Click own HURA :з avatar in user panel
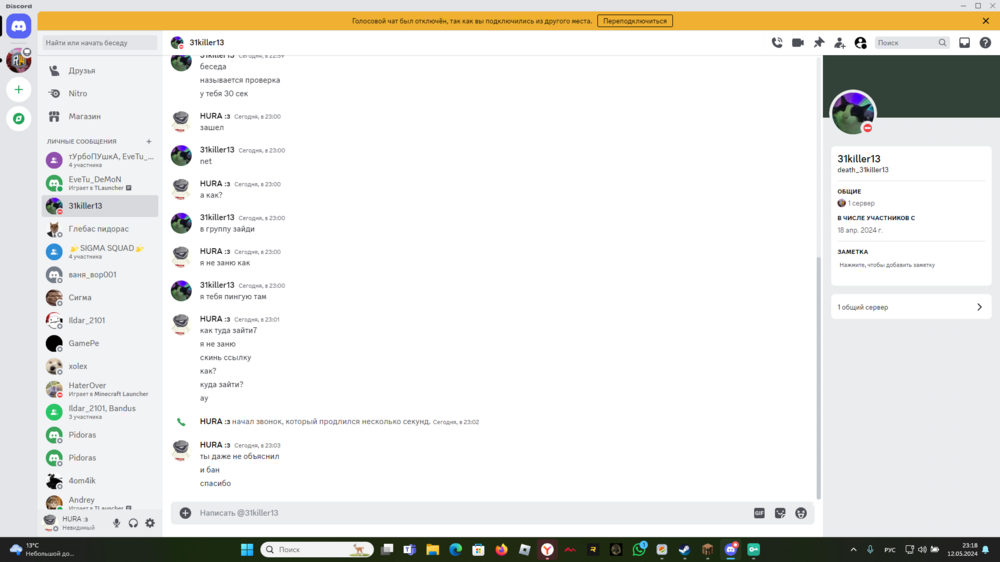 pyautogui.click(x=50, y=522)
